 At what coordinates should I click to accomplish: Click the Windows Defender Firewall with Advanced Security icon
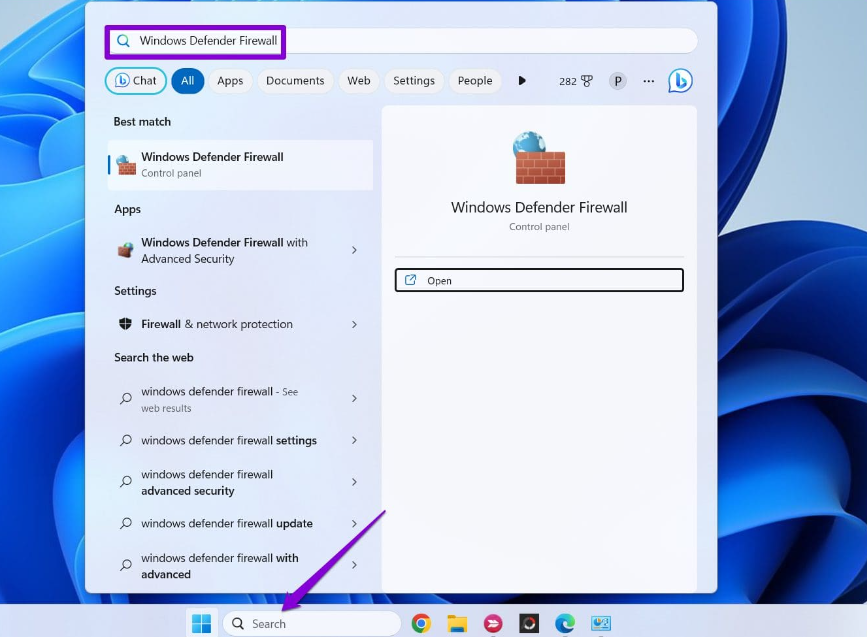click(x=126, y=250)
